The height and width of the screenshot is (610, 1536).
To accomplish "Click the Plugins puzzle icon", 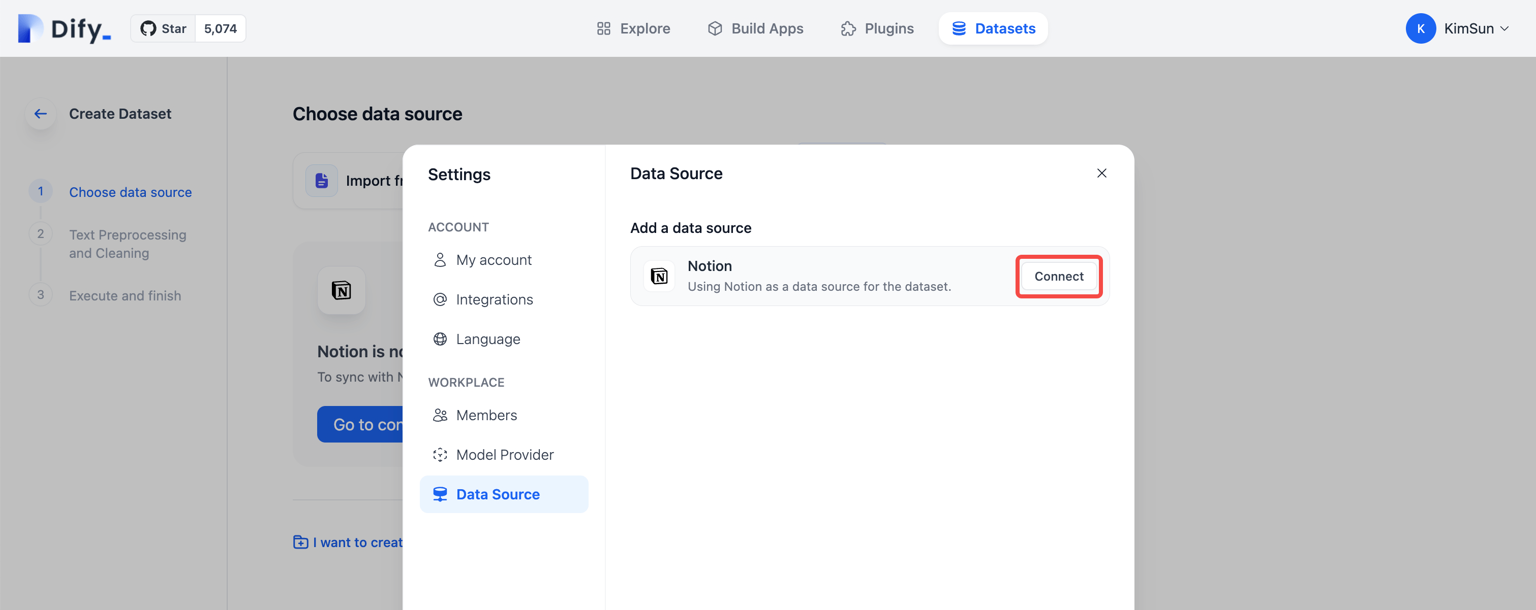I will (x=848, y=29).
